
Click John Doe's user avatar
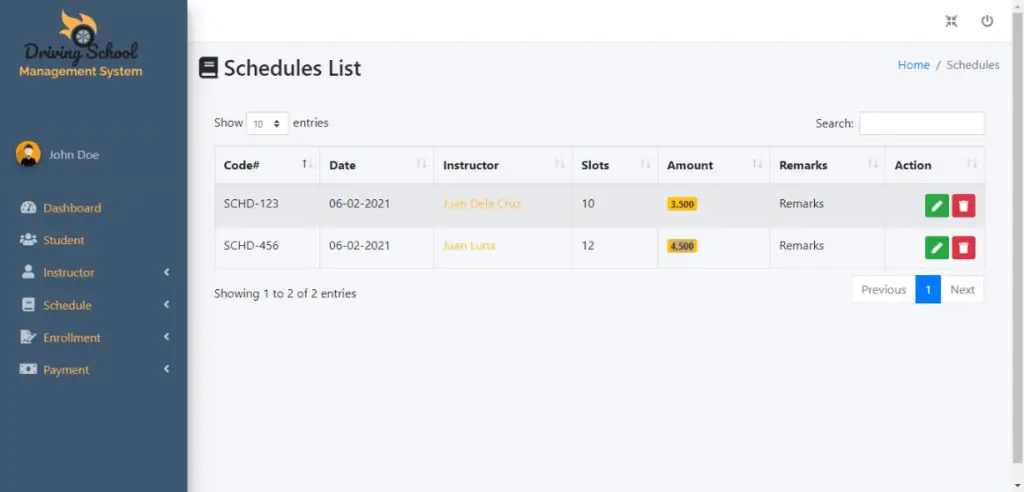(28, 154)
